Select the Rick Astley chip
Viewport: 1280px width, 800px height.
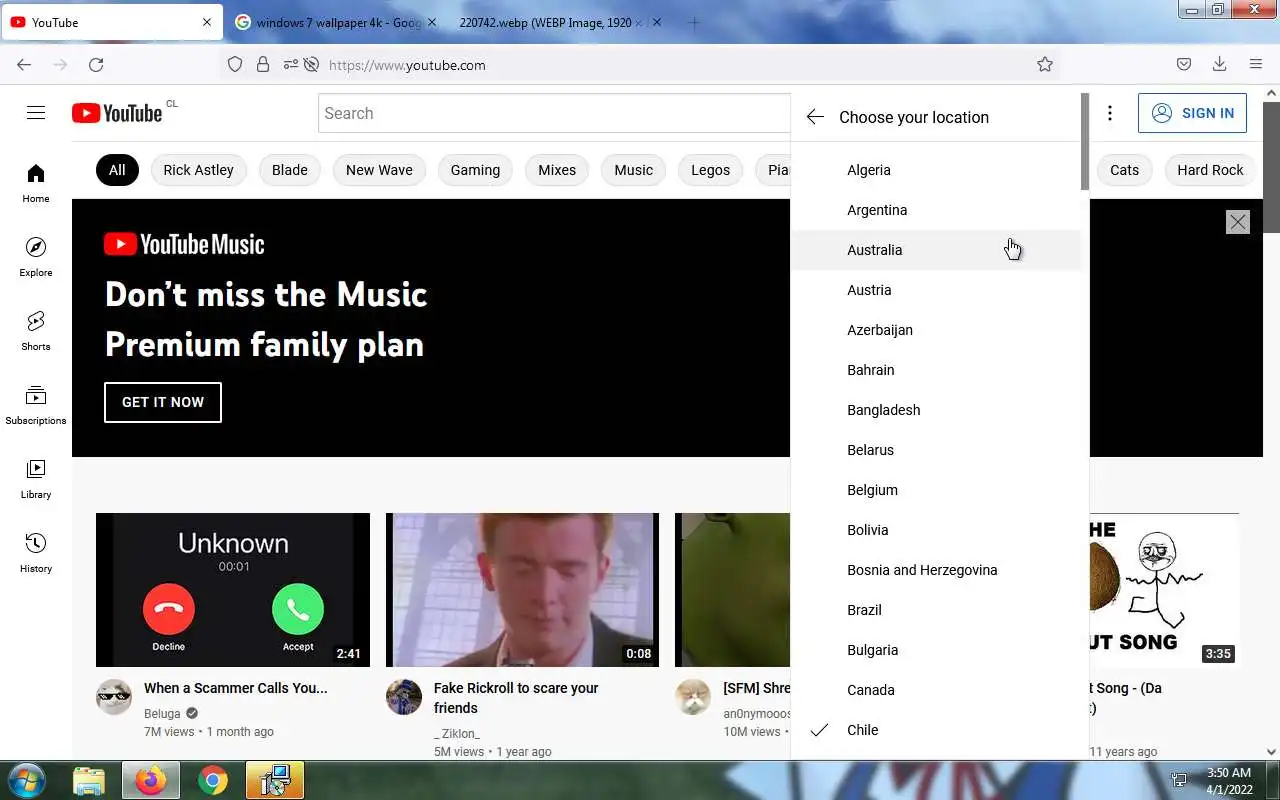coord(198,170)
